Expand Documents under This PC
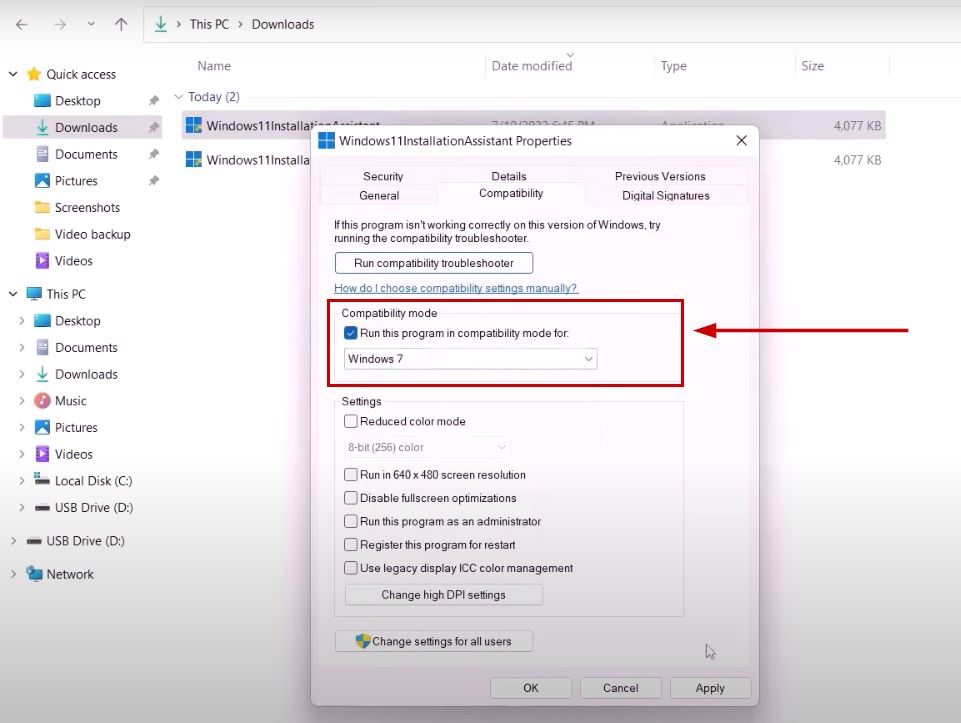 pyautogui.click(x=21, y=347)
